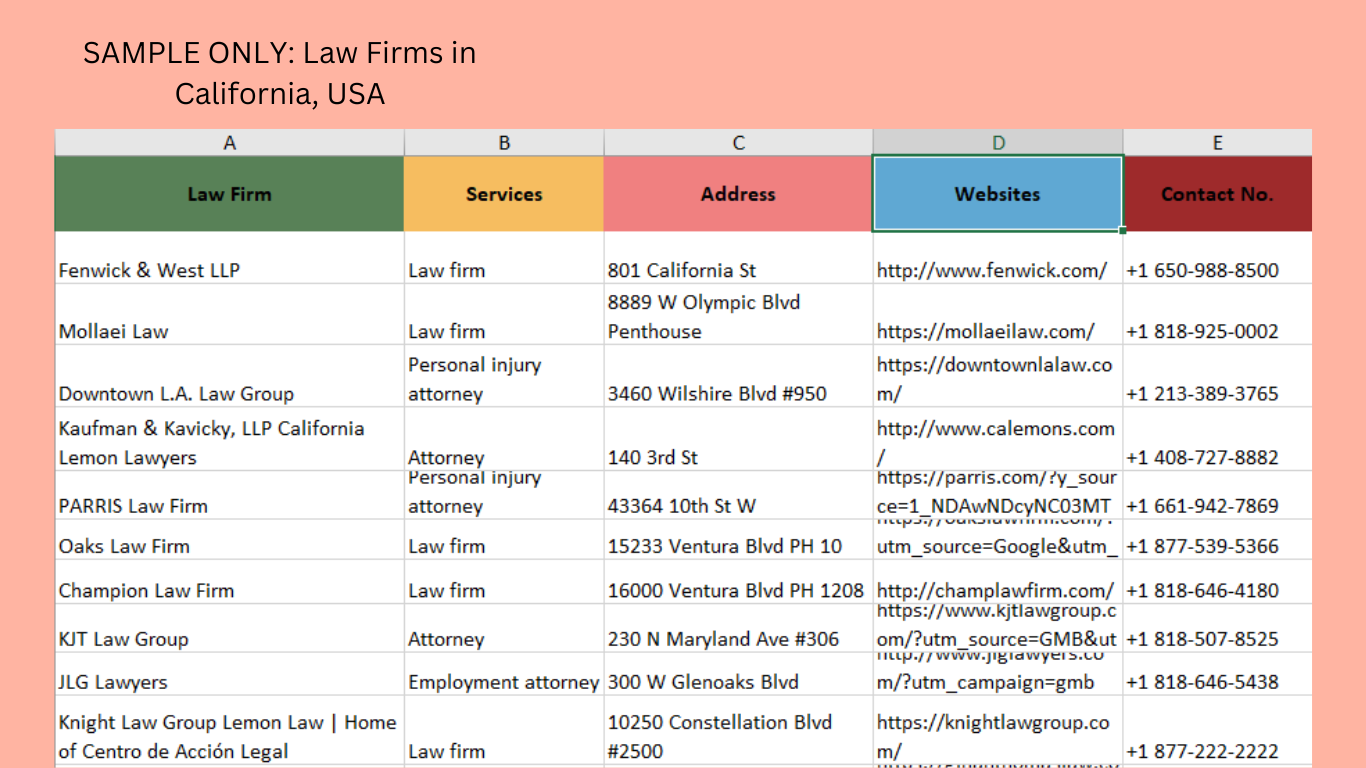Open the parris.com website link
The image size is (1366, 768).
tap(996, 494)
